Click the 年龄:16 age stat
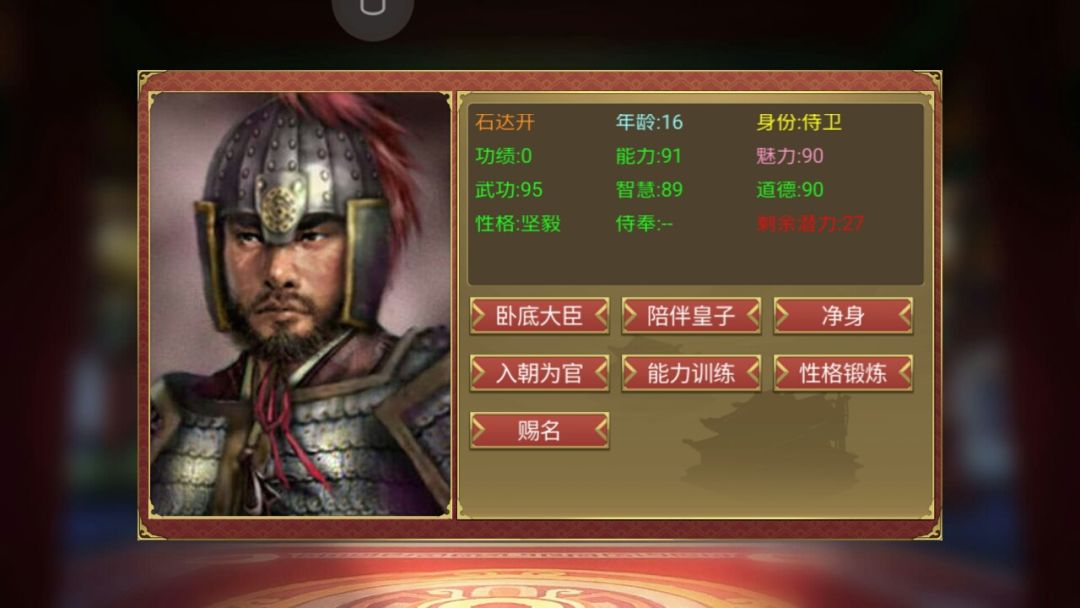Screen dimensions: 1080x608 point(649,123)
